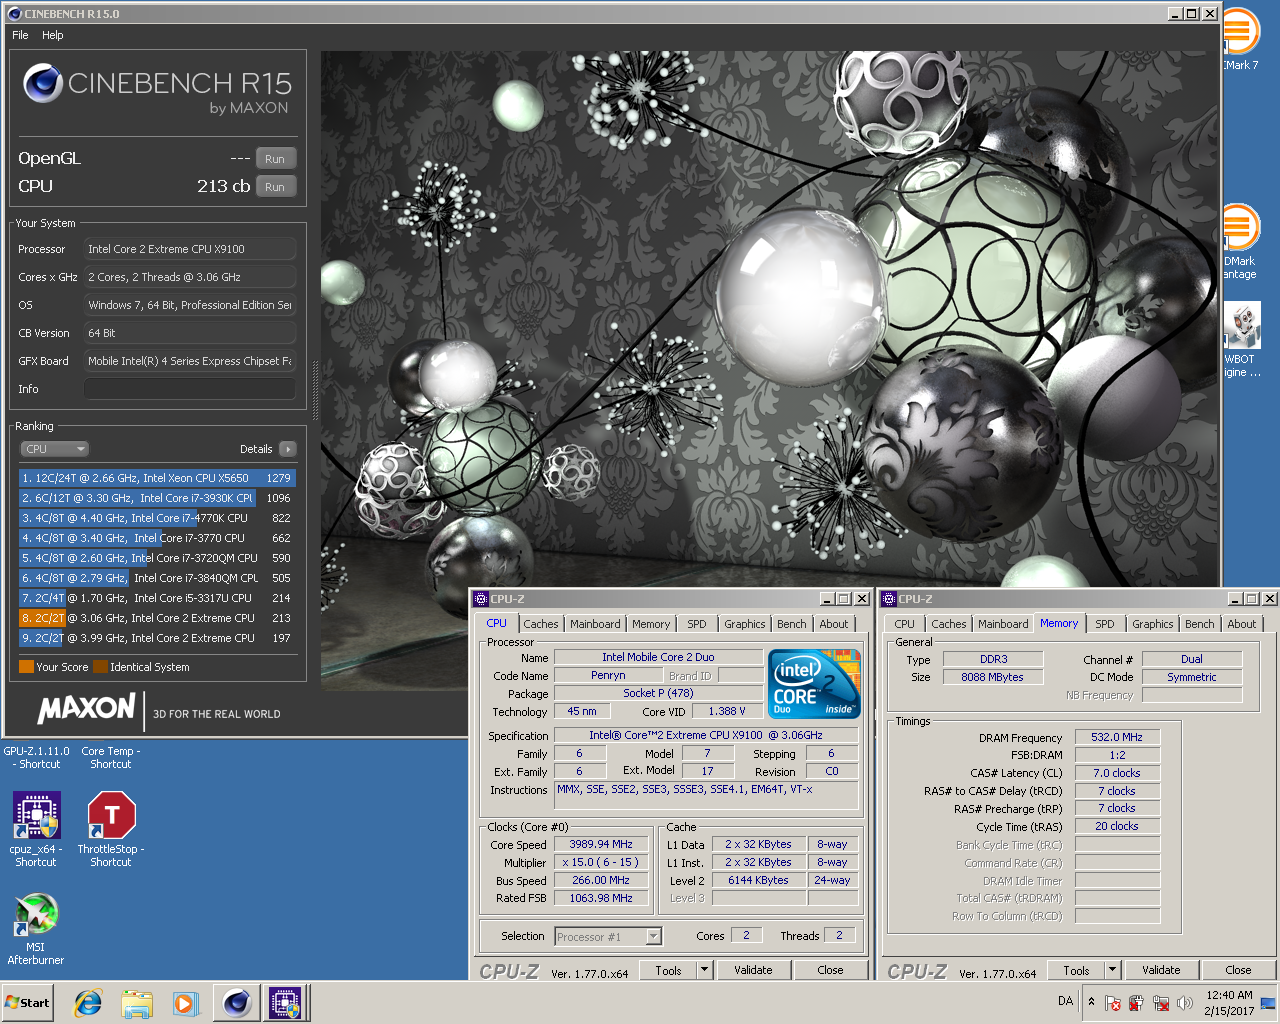
Task: Expand ranking Details arrow button
Action: coord(288,449)
